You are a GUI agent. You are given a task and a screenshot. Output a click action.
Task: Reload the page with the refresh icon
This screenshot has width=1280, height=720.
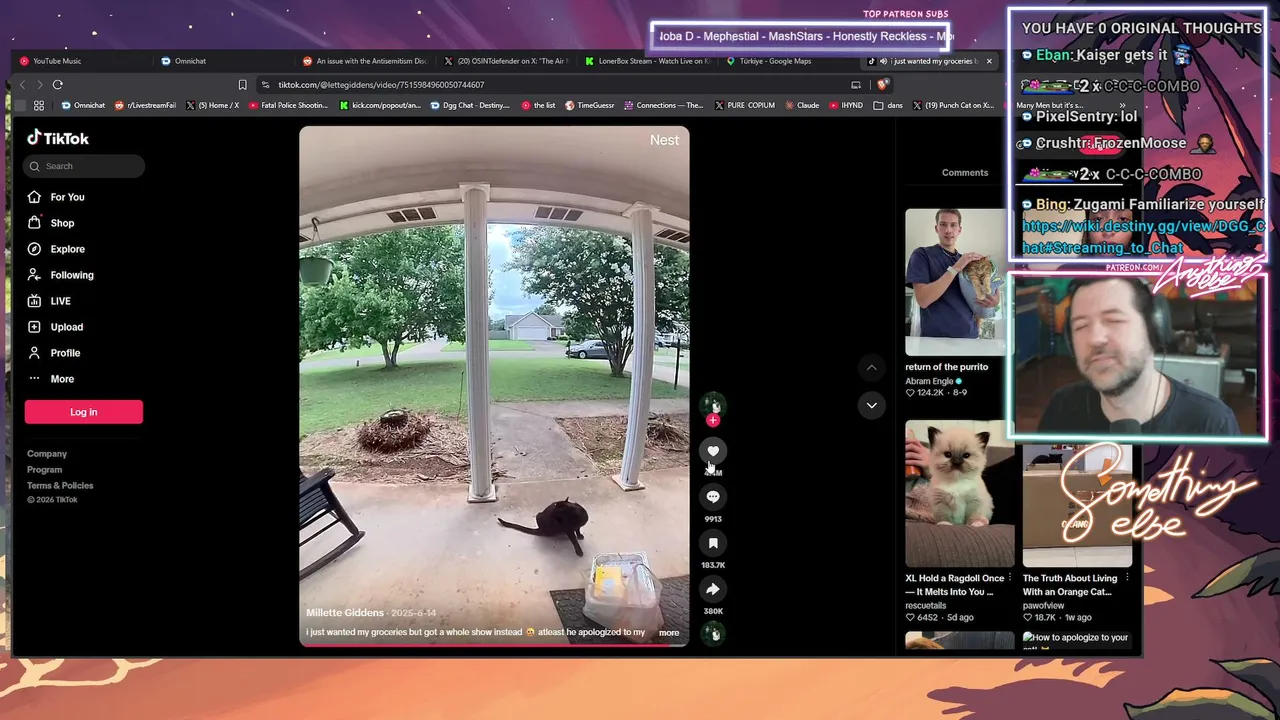pos(58,85)
